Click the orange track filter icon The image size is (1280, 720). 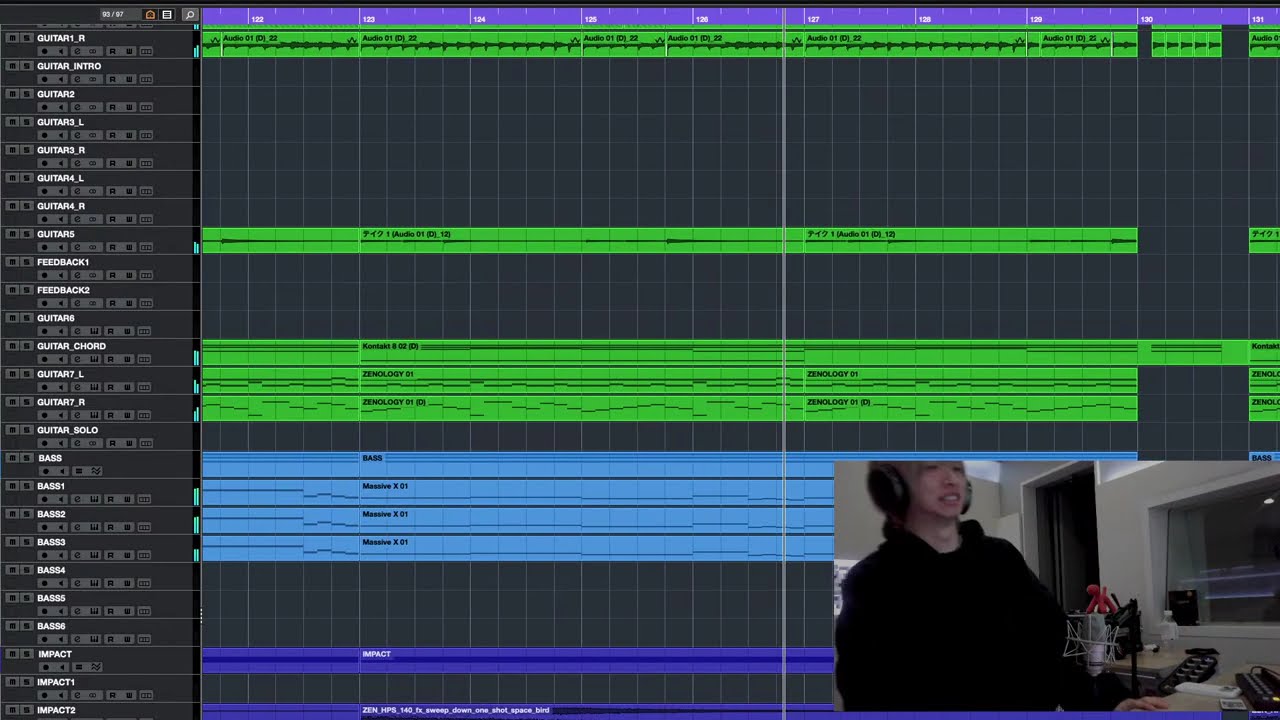pyautogui.click(x=150, y=15)
